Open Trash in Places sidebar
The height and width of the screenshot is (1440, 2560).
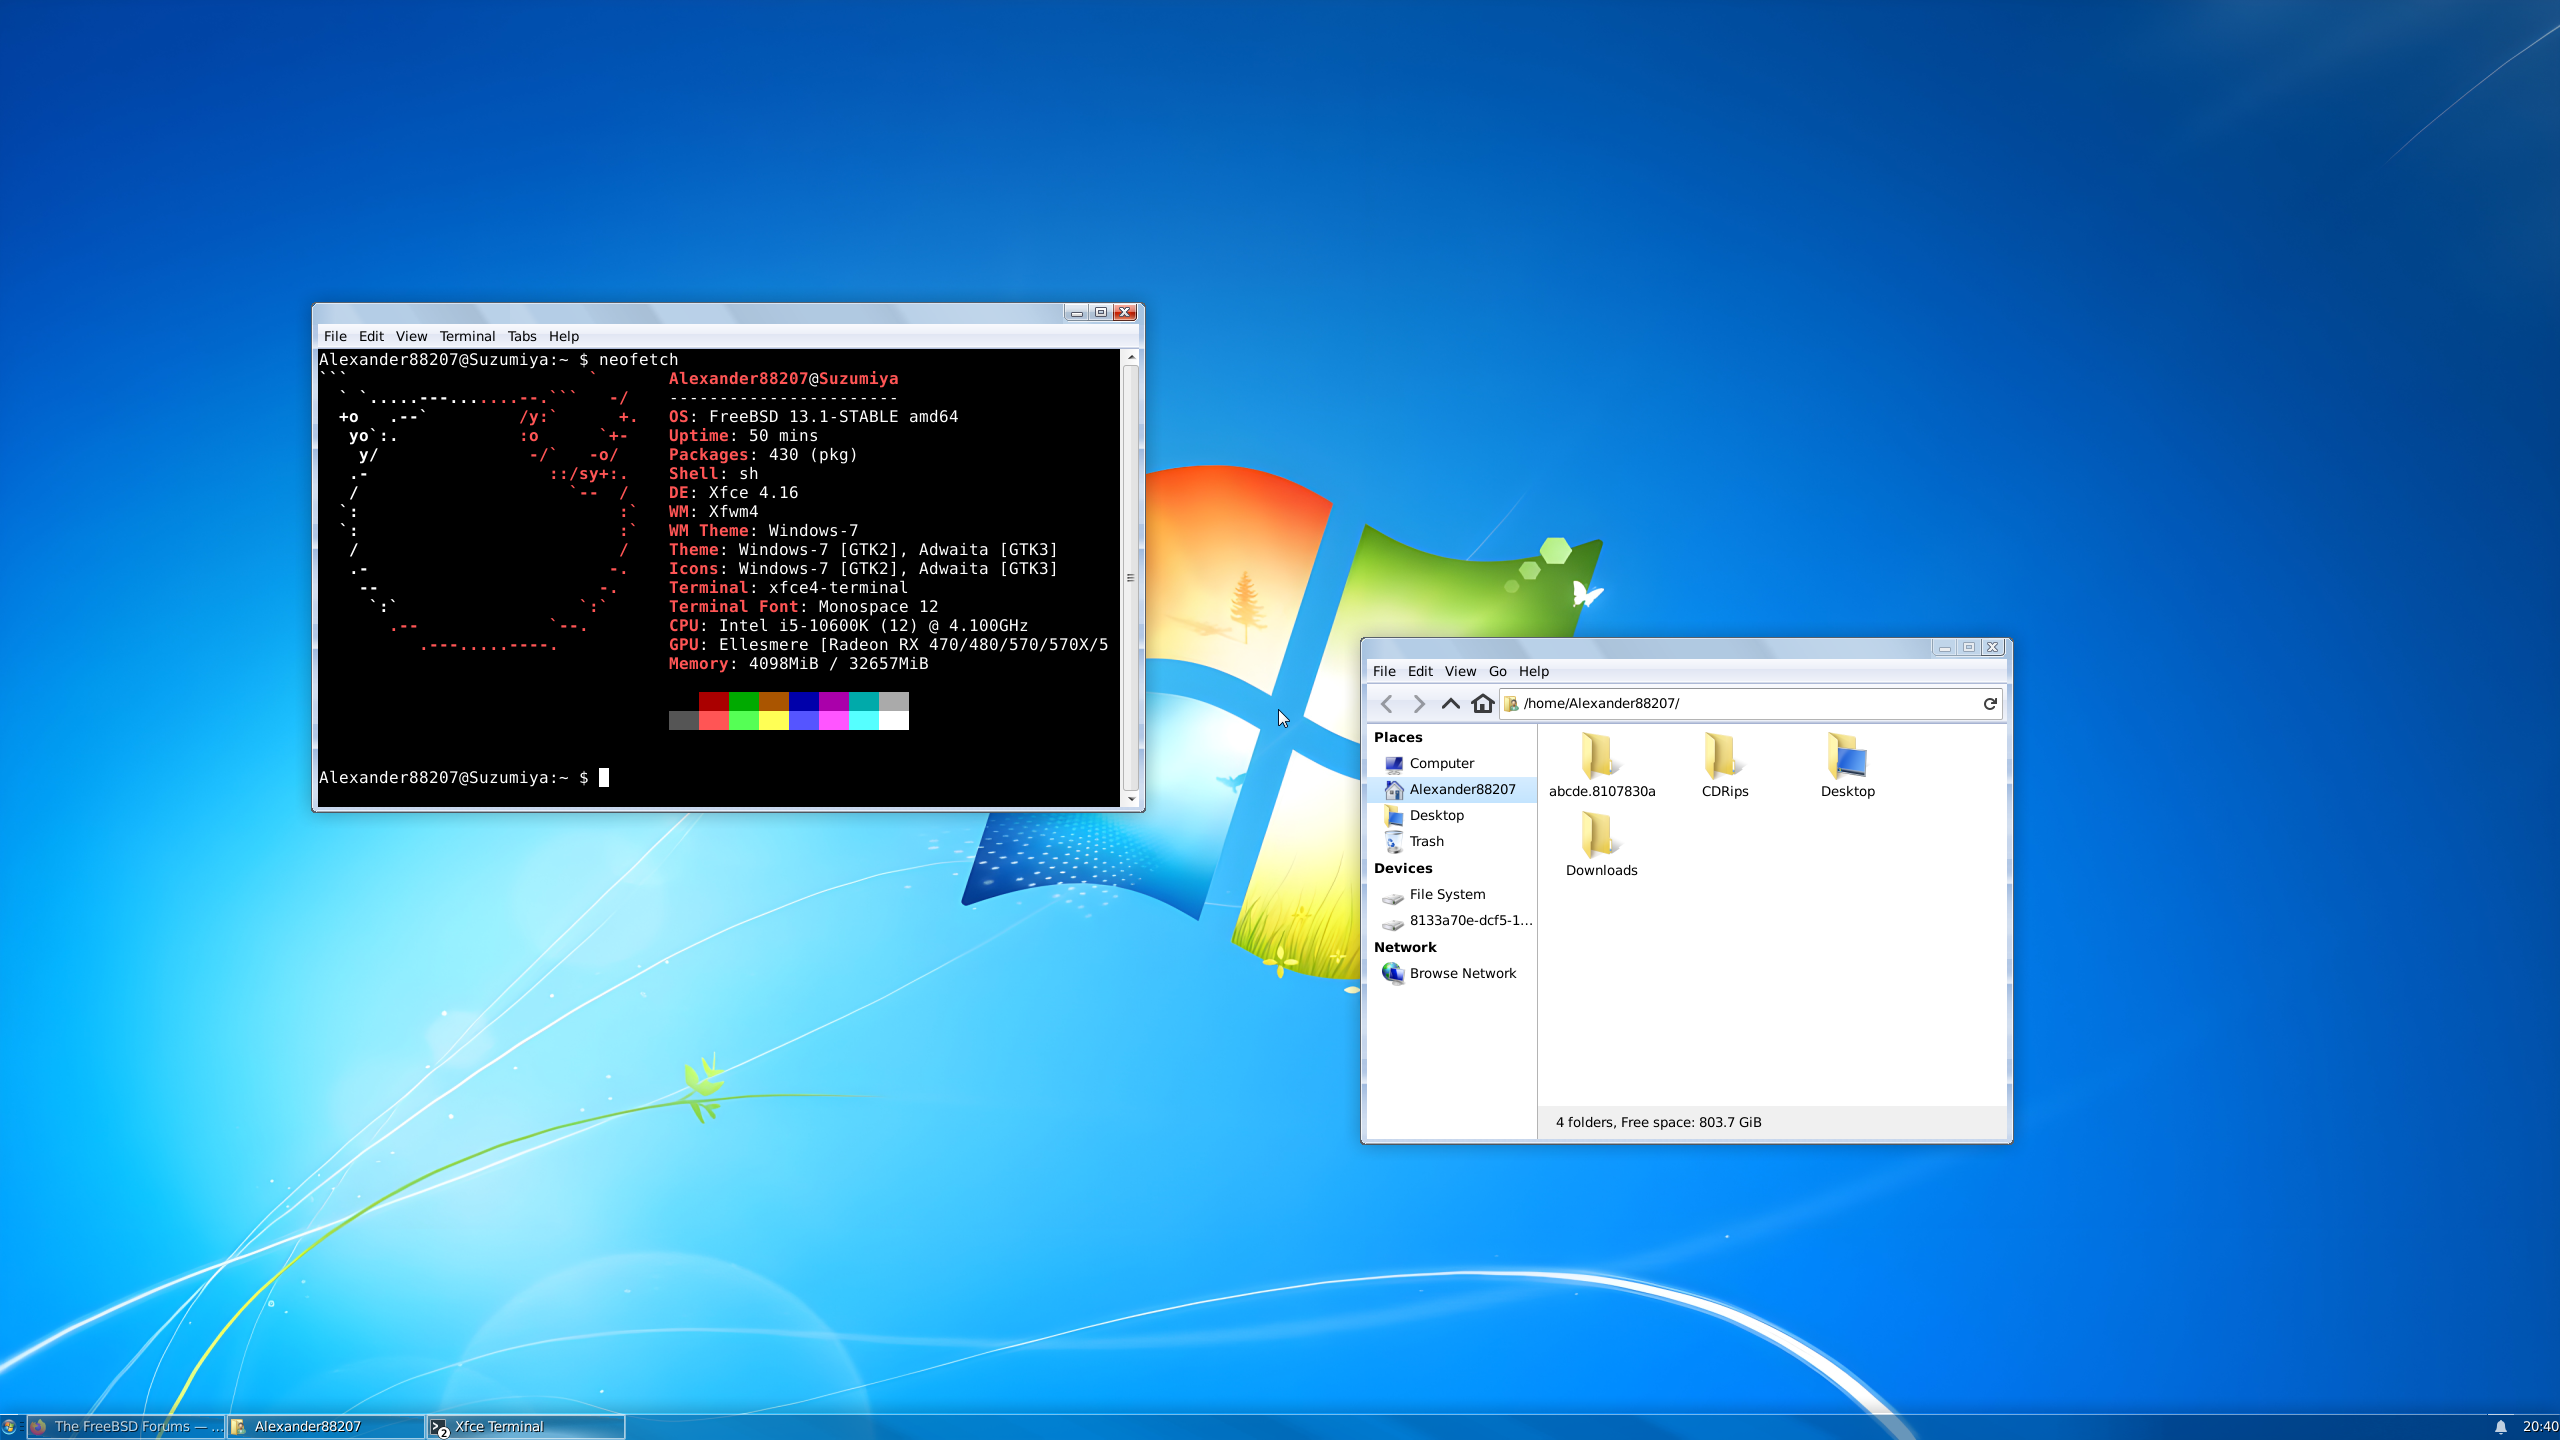[x=1451, y=842]
